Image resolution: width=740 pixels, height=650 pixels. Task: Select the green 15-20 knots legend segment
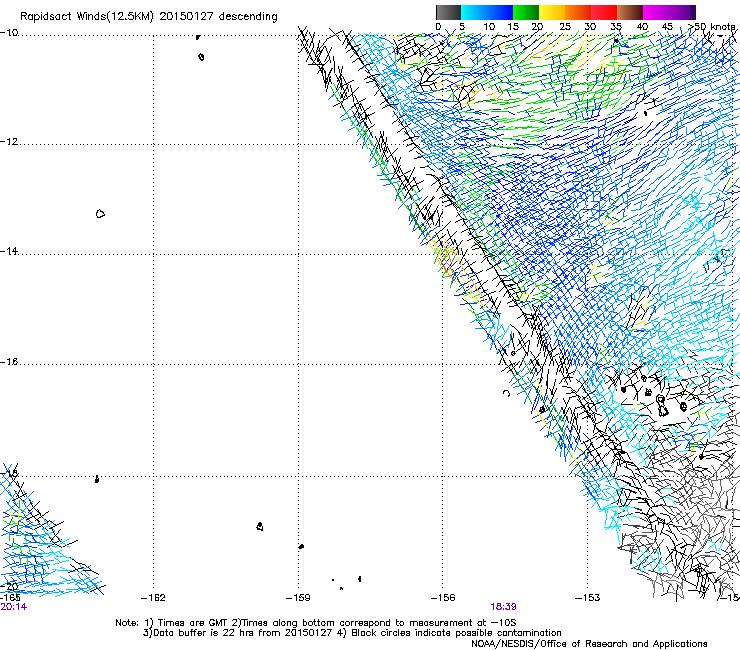tap(526, 12)
